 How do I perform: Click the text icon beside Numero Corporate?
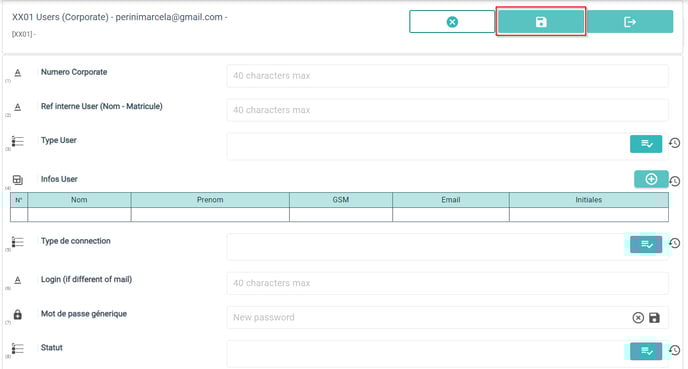(18, 73)
